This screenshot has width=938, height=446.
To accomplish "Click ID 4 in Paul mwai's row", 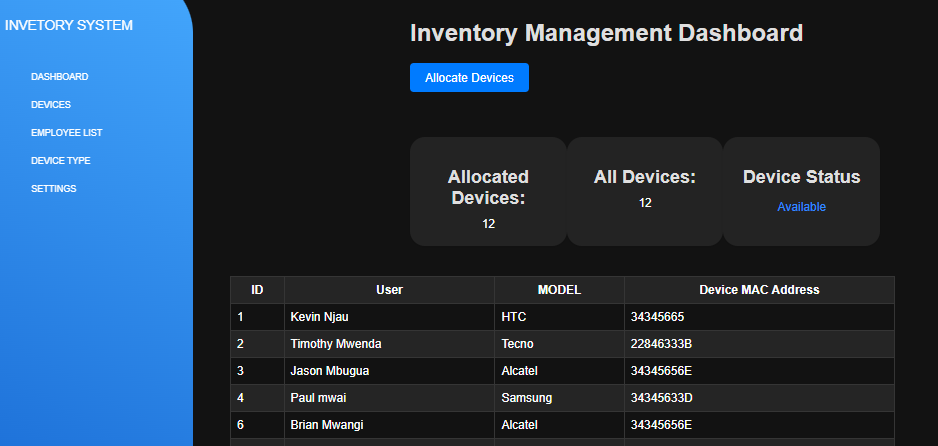I will pos(257,398).
